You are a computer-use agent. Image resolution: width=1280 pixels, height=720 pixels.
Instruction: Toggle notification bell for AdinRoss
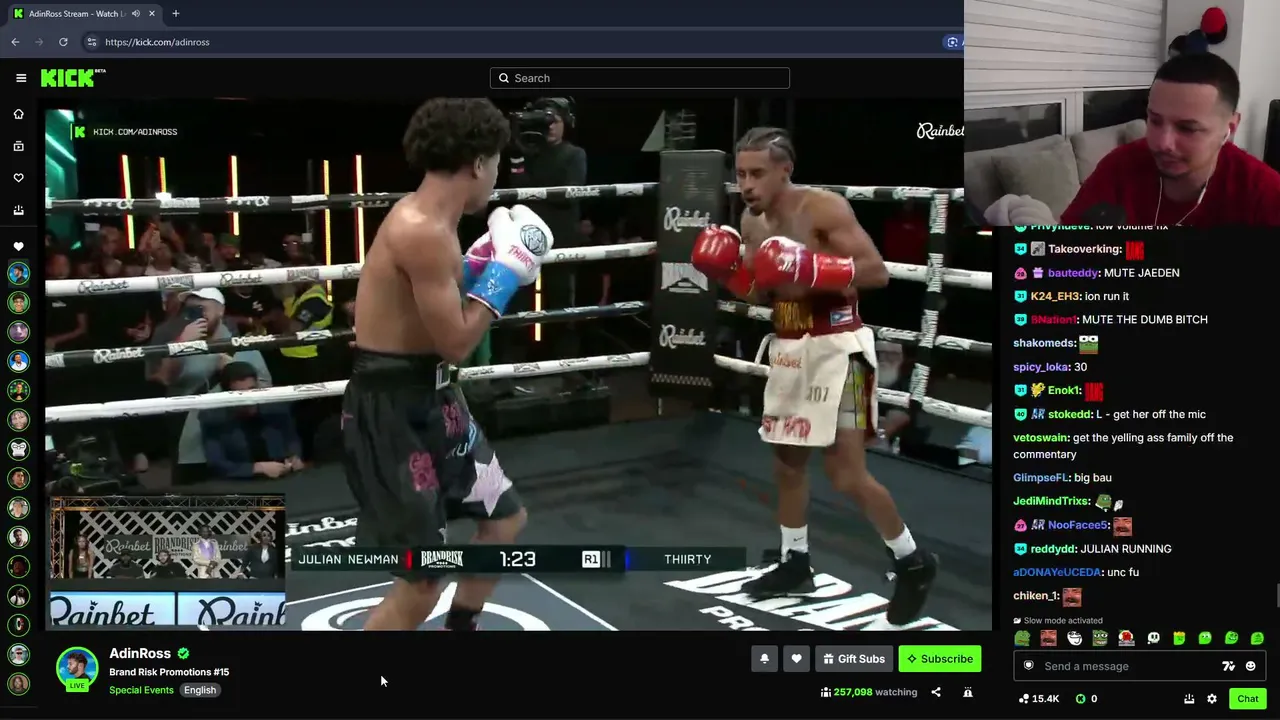click(764, 659)
